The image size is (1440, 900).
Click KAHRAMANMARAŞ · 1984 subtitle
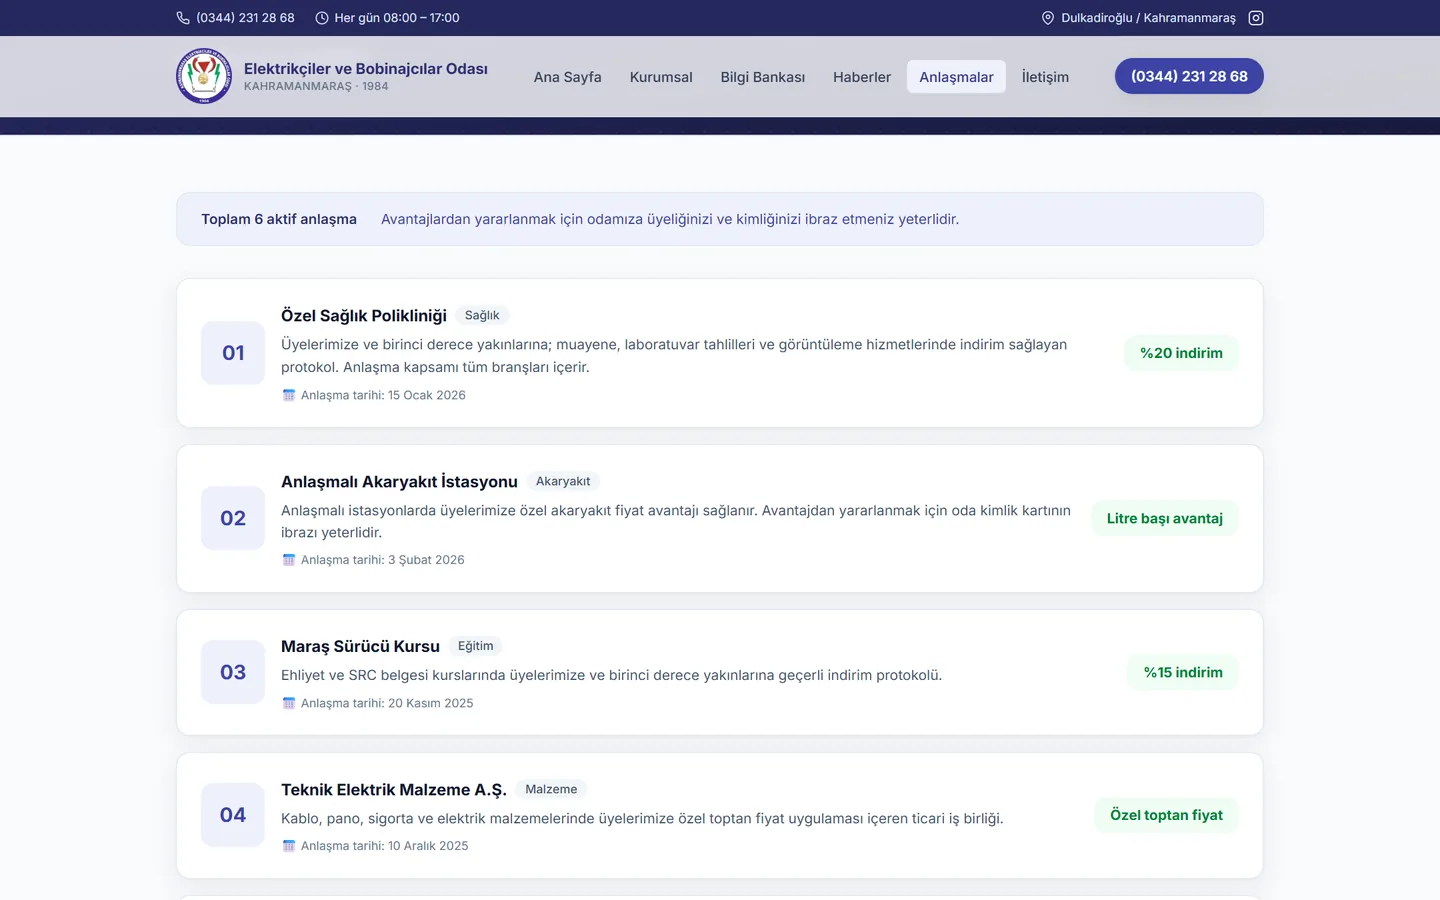click(x=316, y=87)
